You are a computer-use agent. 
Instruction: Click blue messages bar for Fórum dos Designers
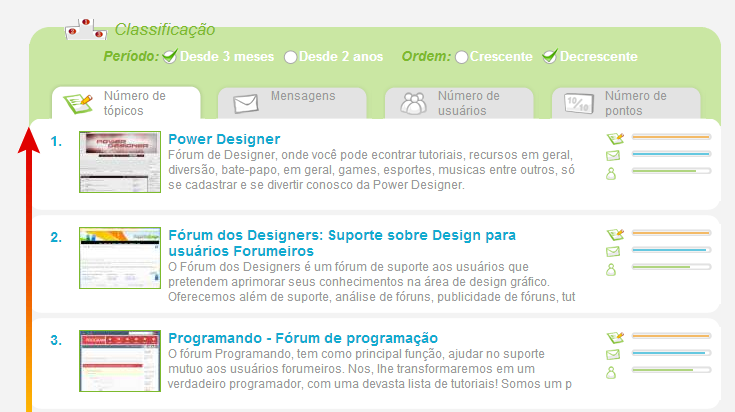point(671,250)
